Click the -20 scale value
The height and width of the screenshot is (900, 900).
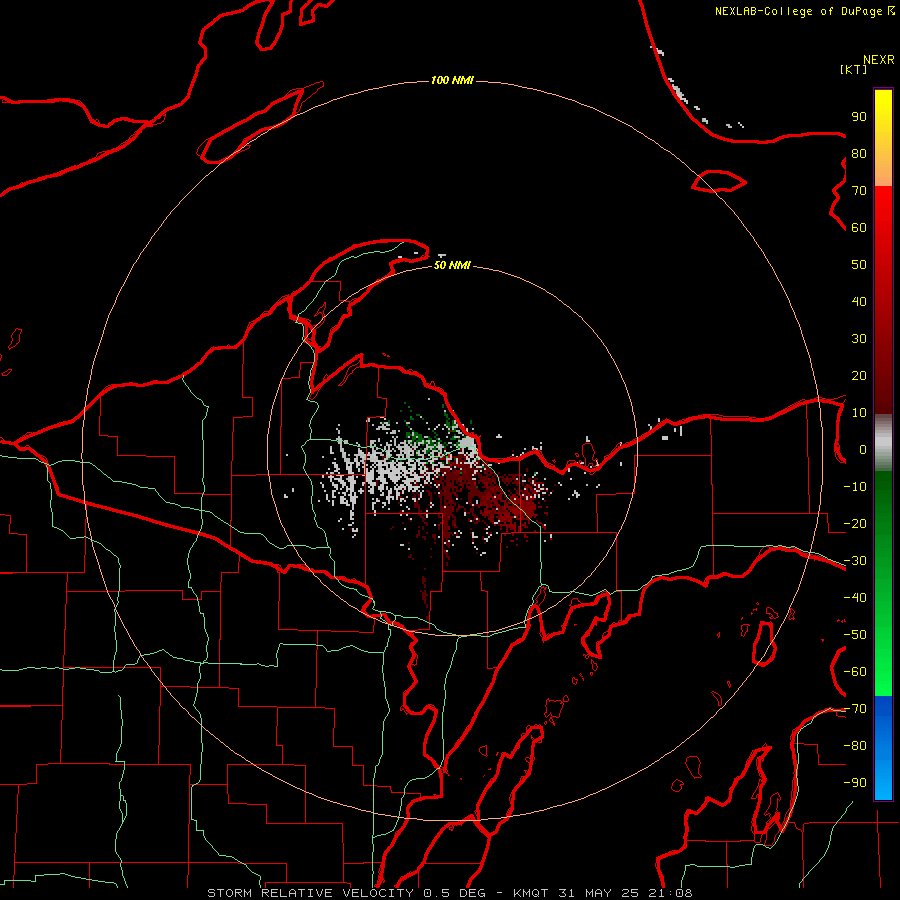click(x=855, y=523)
